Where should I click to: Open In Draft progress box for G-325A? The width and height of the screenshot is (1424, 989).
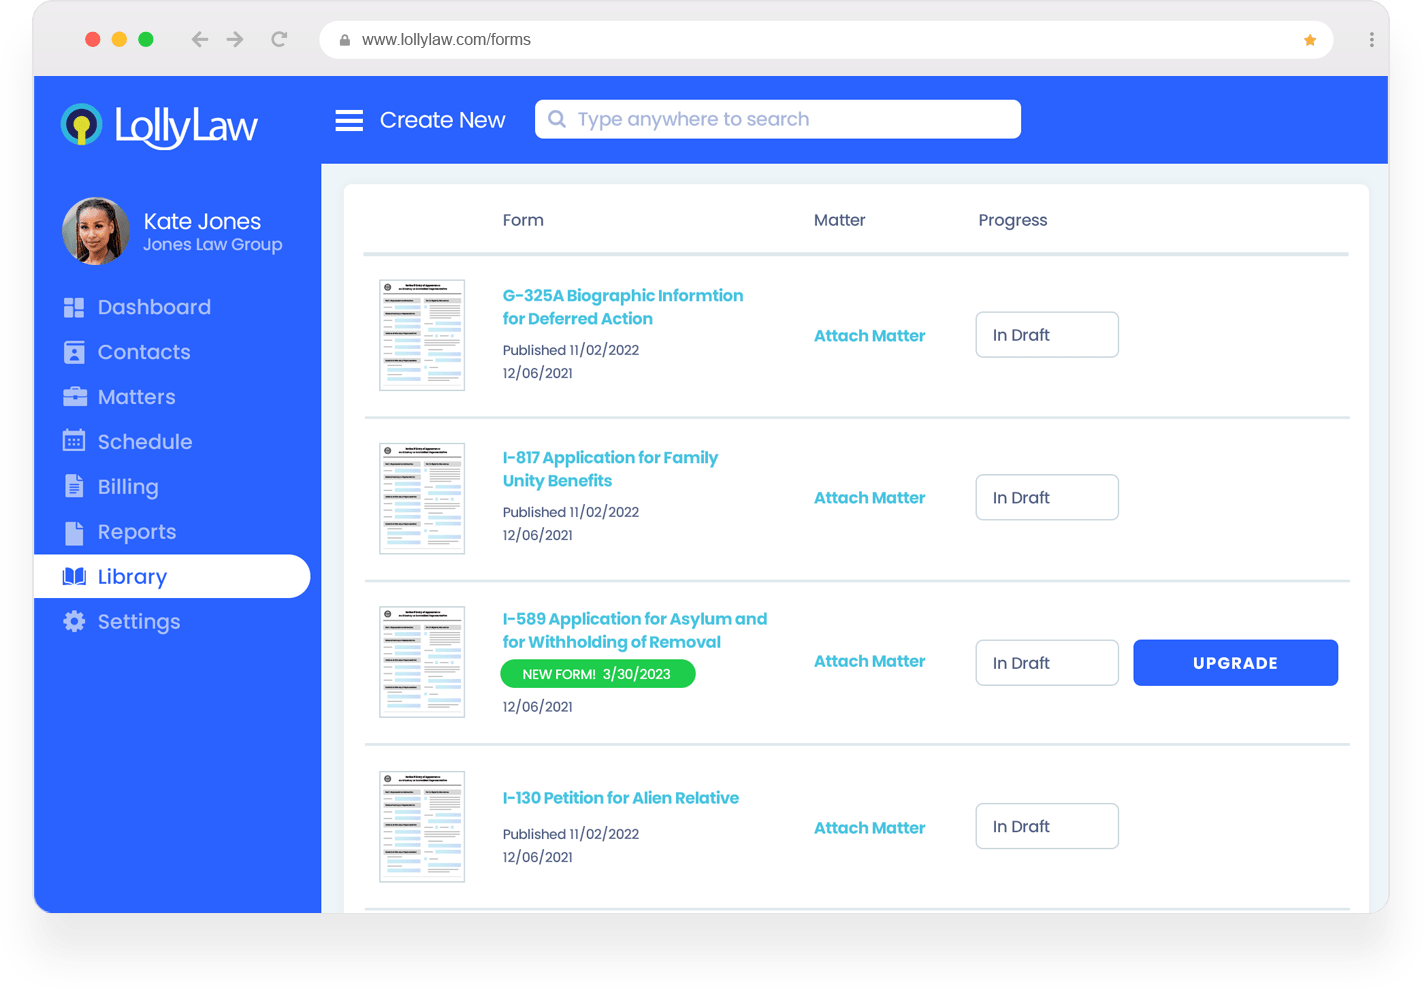pyautogui.click(x=1047, y=335)
